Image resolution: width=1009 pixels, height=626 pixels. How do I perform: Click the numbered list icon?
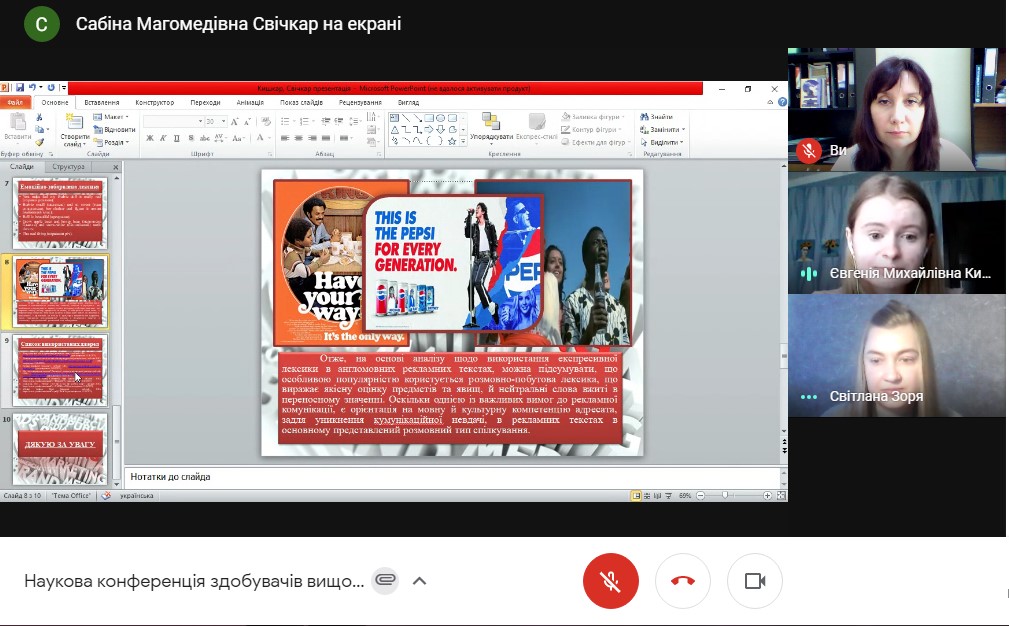pyautogui.click(x=304, y=121)
